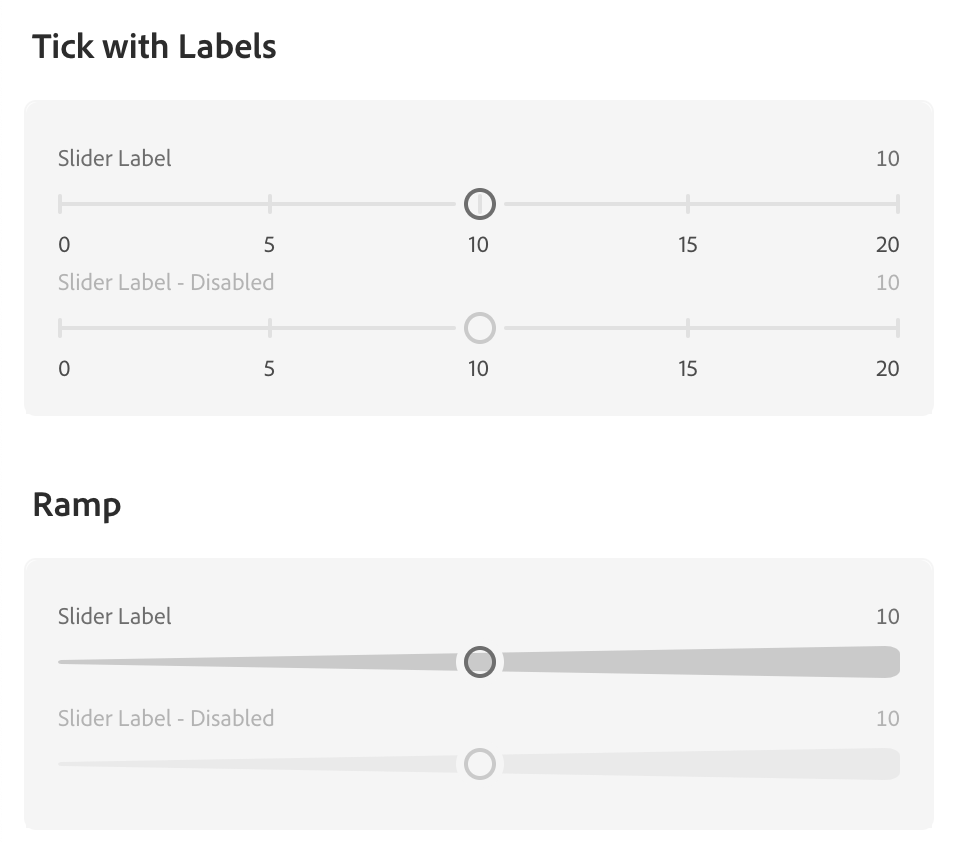Click the 5 tick mark on the disabled tick slider

tap(270, 328)
